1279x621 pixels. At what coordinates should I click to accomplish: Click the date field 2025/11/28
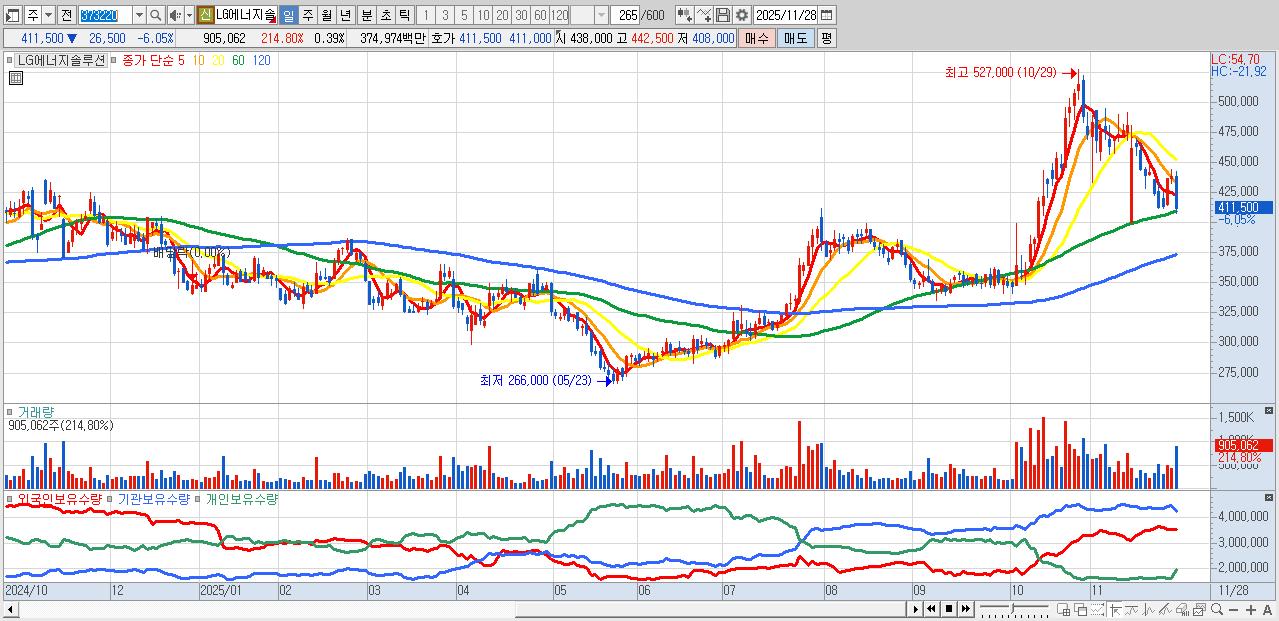pos(785,15)
